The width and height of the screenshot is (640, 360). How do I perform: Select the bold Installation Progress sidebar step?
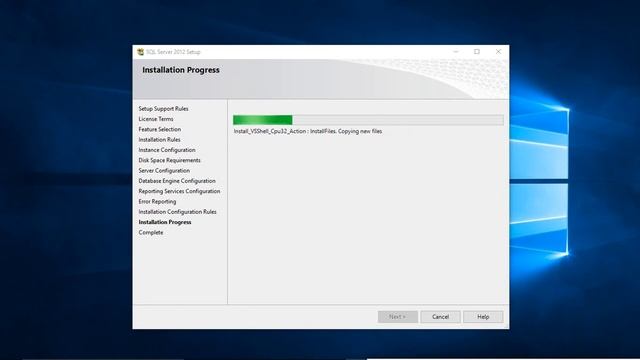tap(165, 222)
